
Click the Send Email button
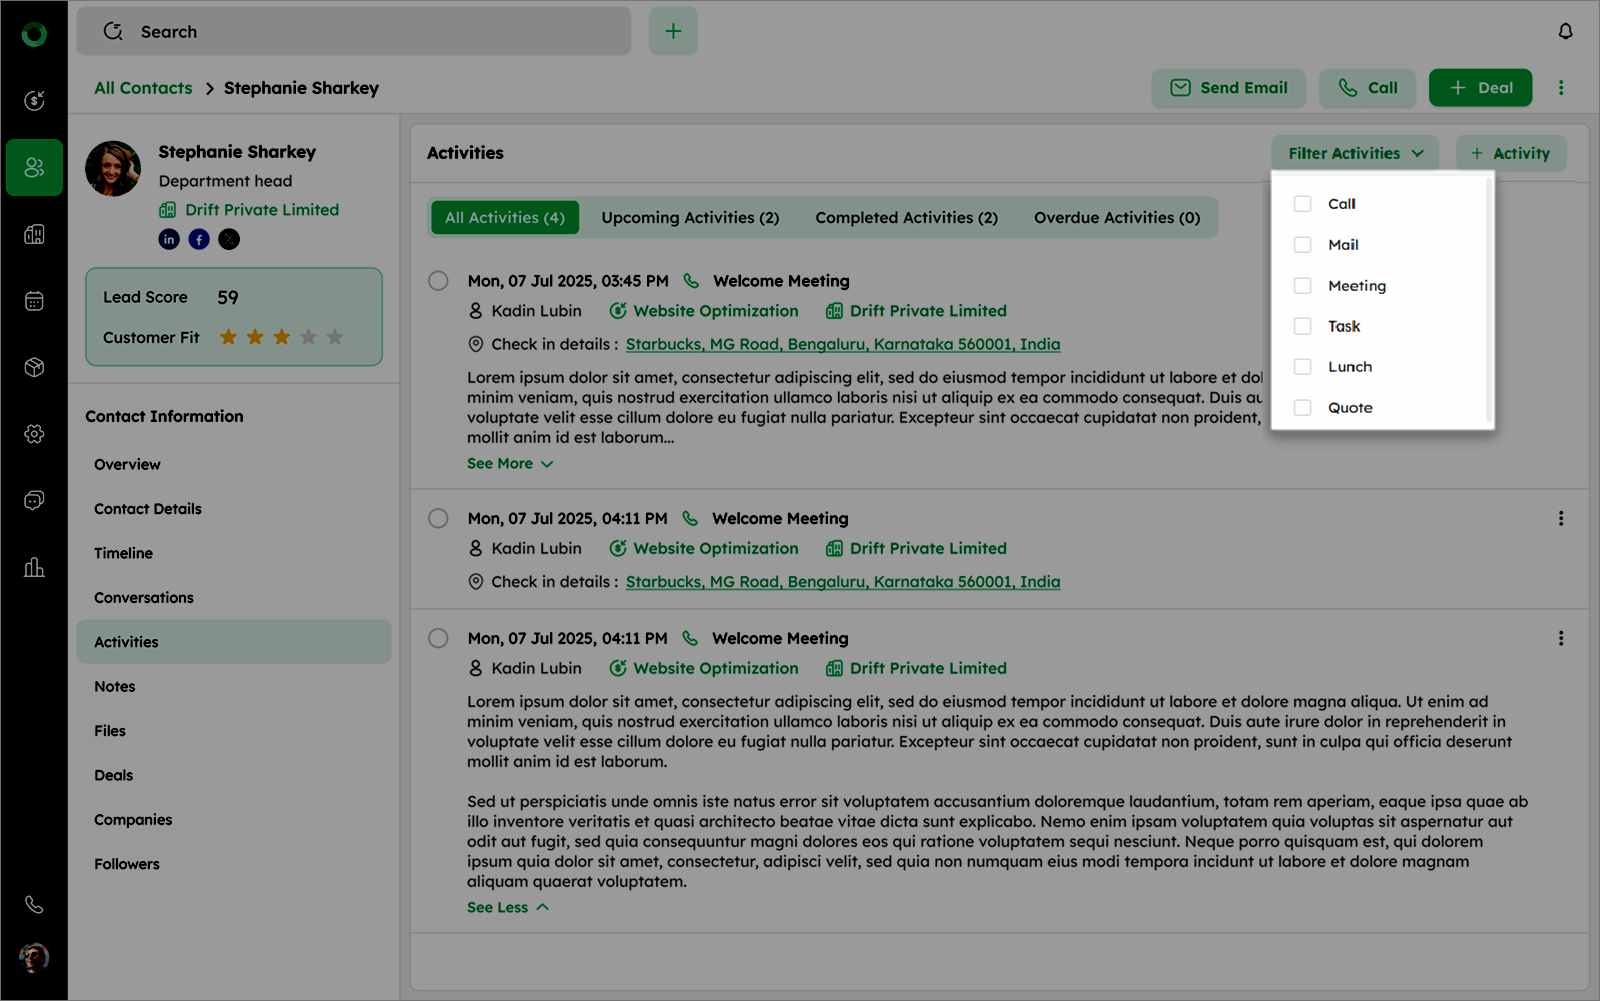1229,88
